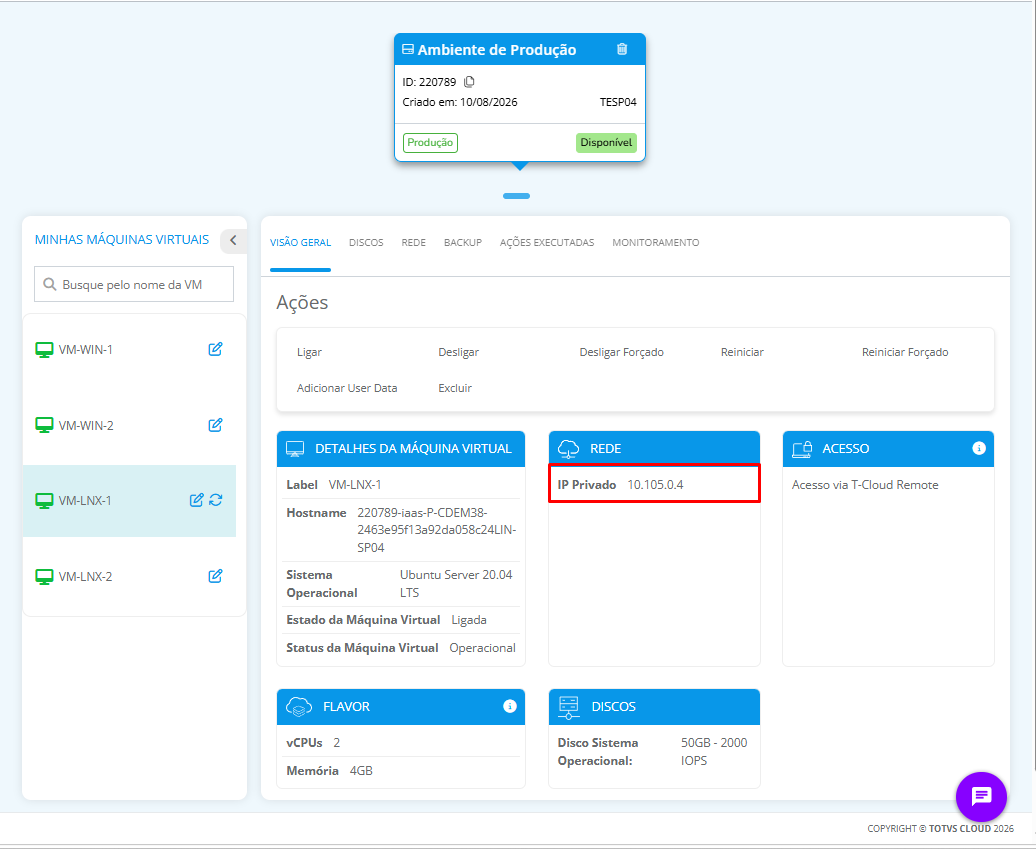Refresh VM-LNX-1 status icon
The width and height of the screenshot is (1036, 849).
point(215,500)
